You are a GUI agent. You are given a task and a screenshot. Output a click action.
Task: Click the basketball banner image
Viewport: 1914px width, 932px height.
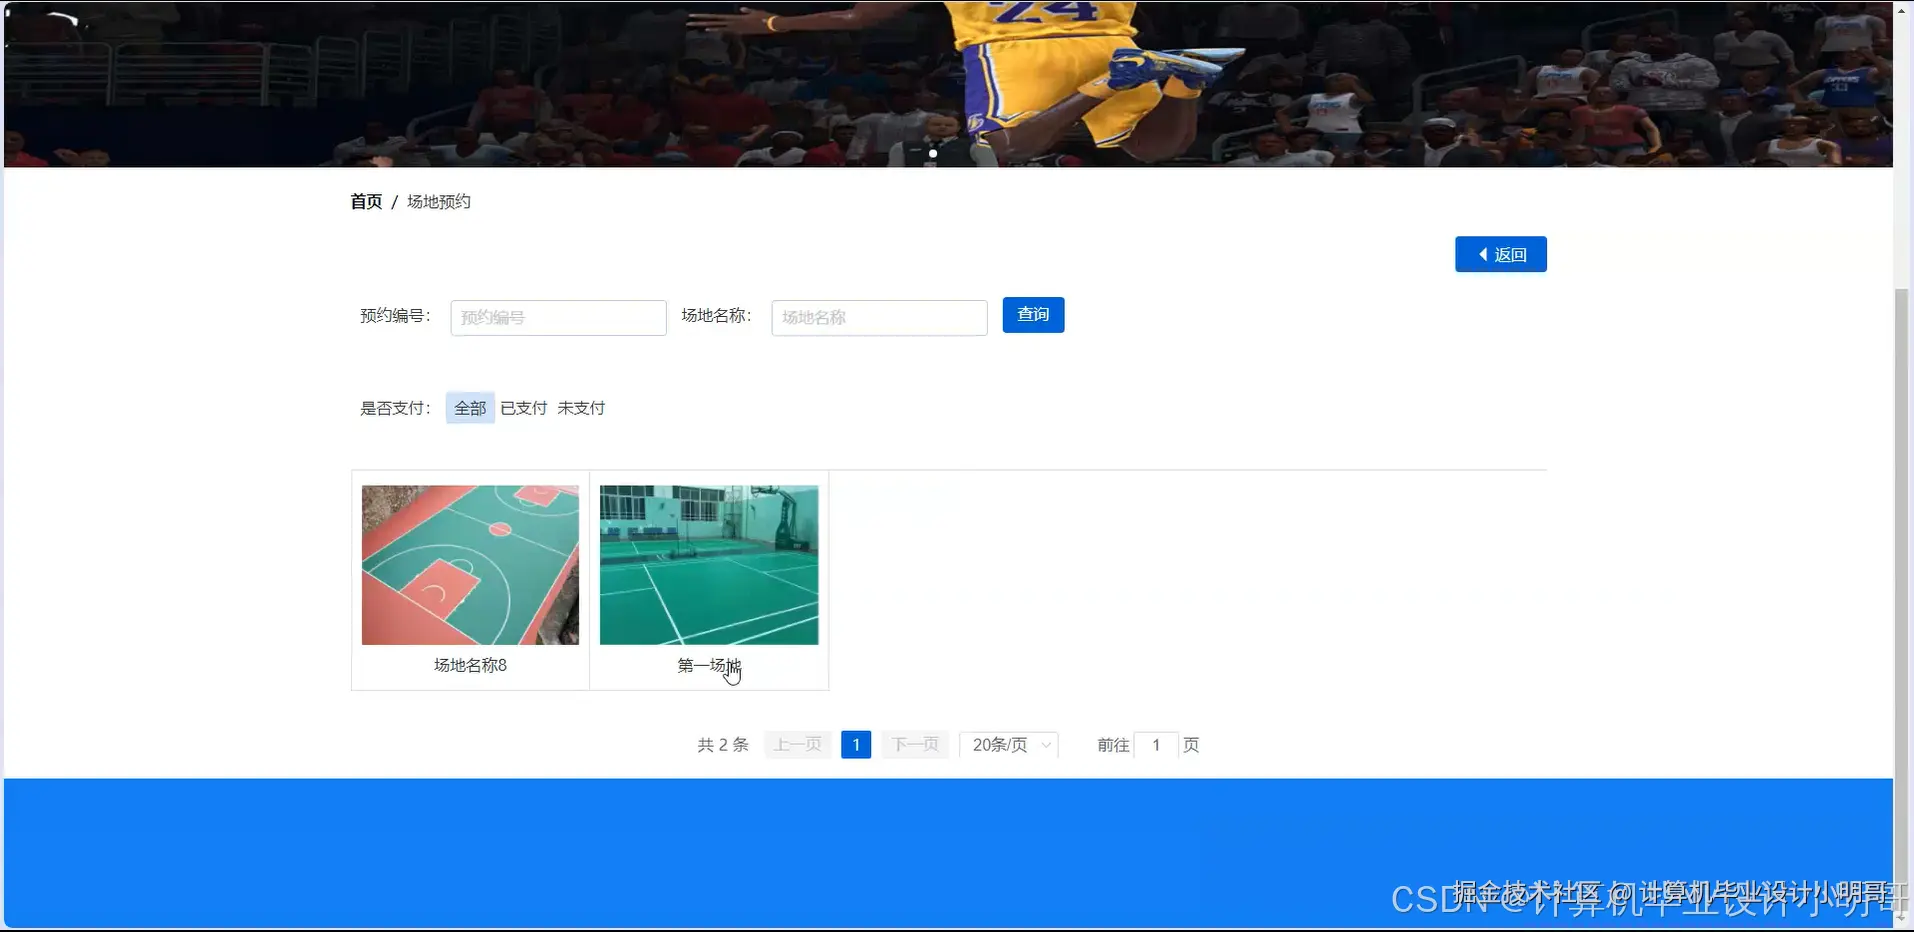948,83
